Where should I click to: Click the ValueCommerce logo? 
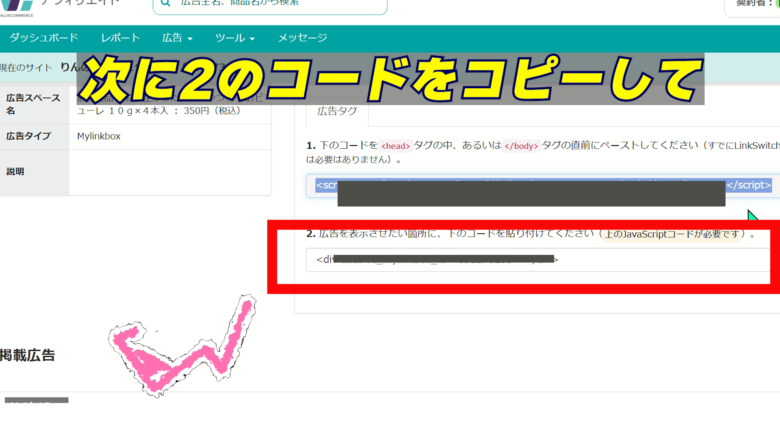pyautogui.click(x=18, y=6)
